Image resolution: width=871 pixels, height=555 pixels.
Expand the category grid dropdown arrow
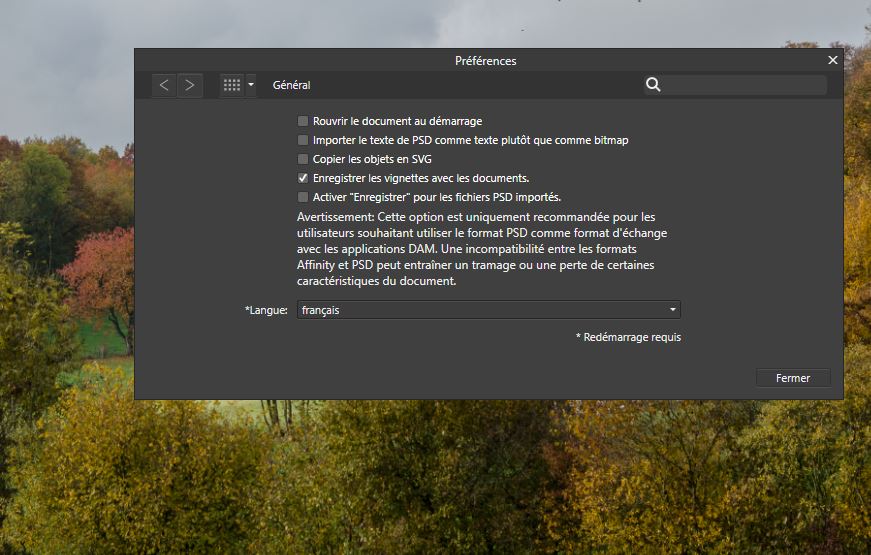251,85
